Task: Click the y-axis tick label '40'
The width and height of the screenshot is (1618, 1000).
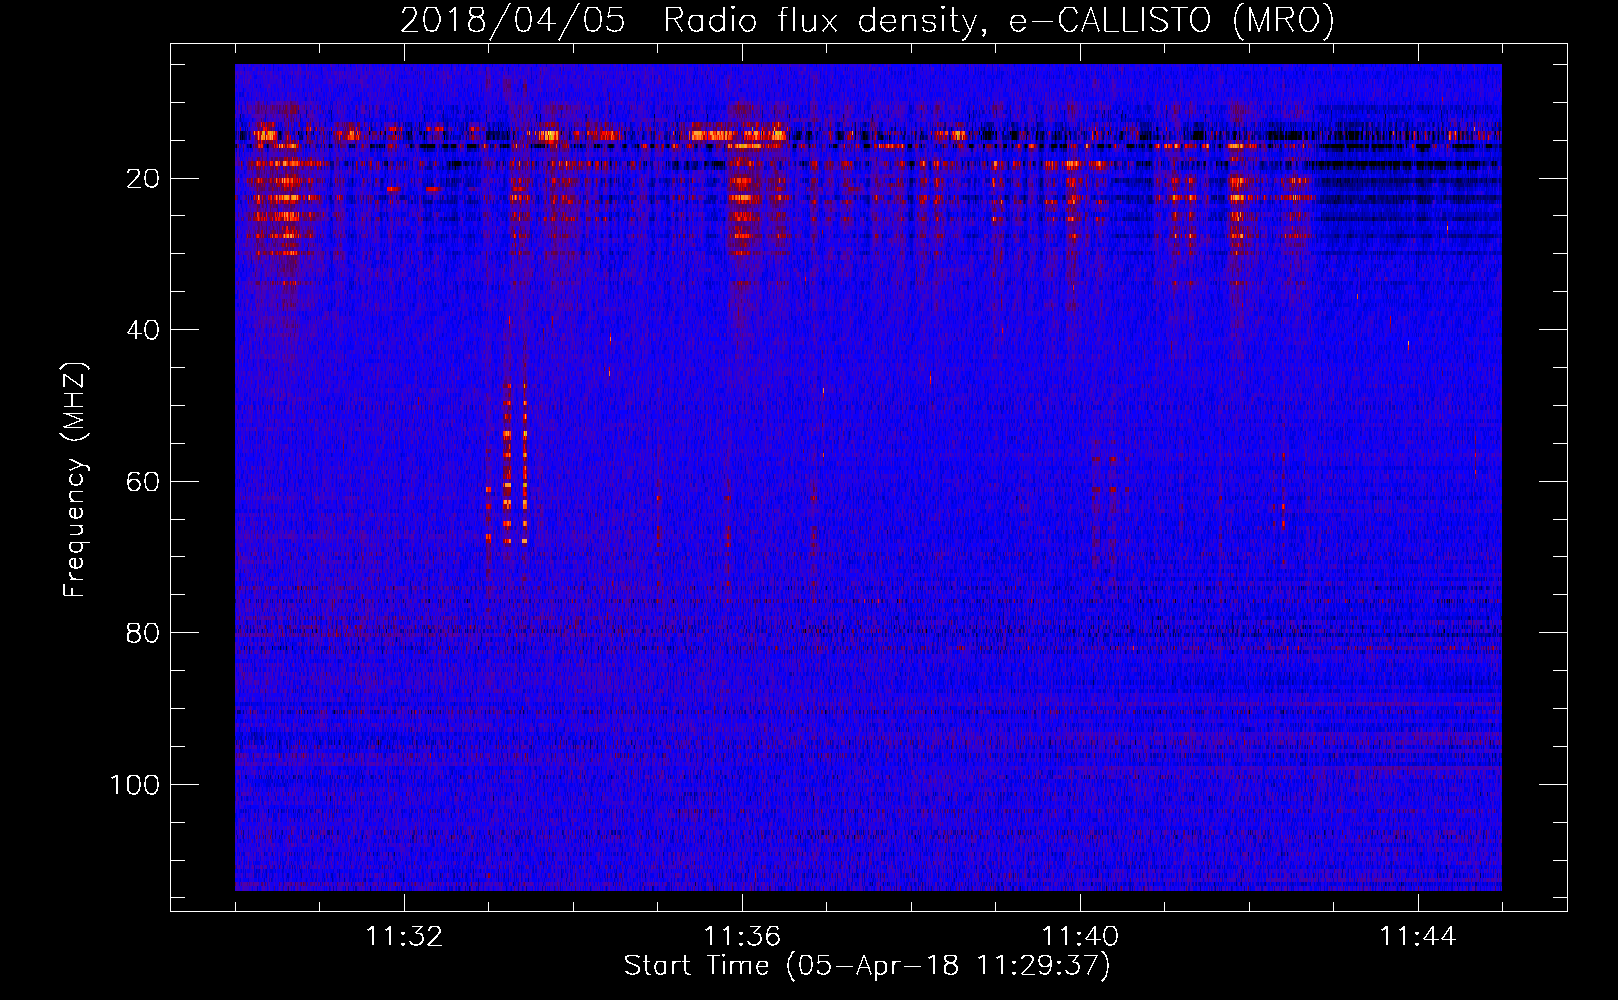Action: [143, 330]
